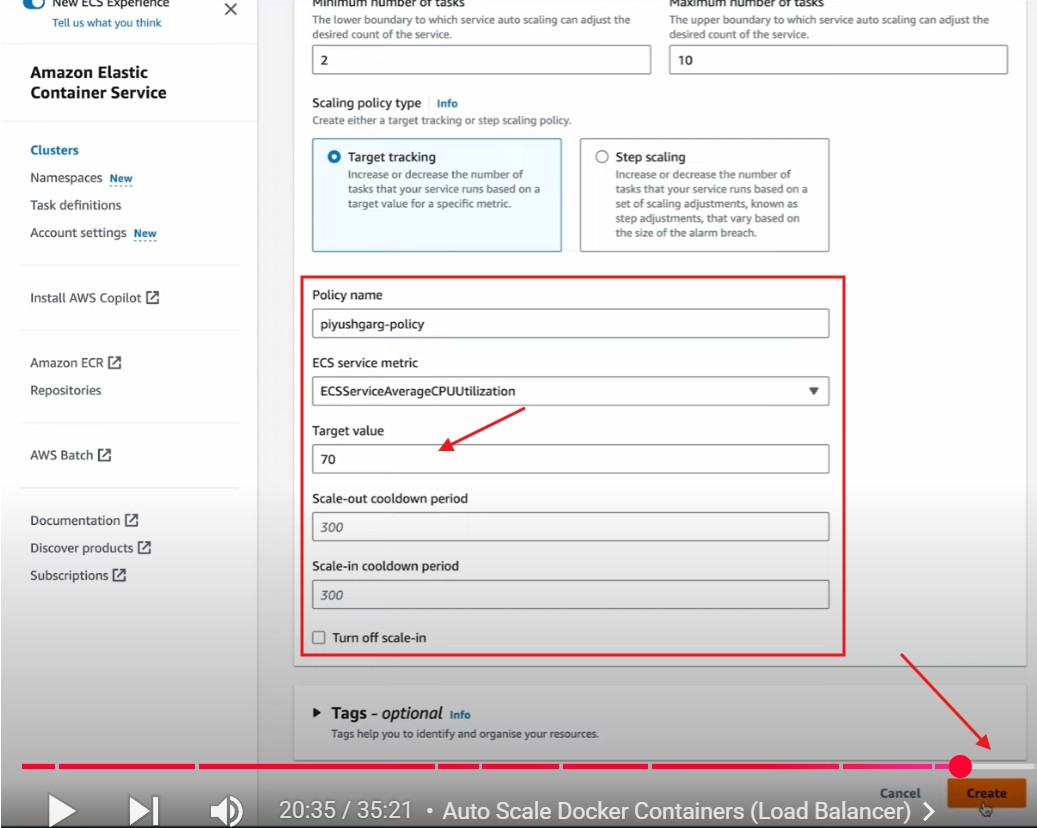Toggle the New ECS Experience switch
This screenshot has width=1037, height=828.
click(34, 4)
